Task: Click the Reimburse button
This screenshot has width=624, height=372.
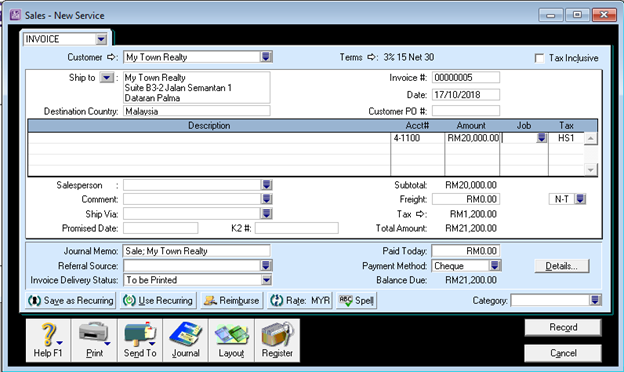Action: (232, 300)
